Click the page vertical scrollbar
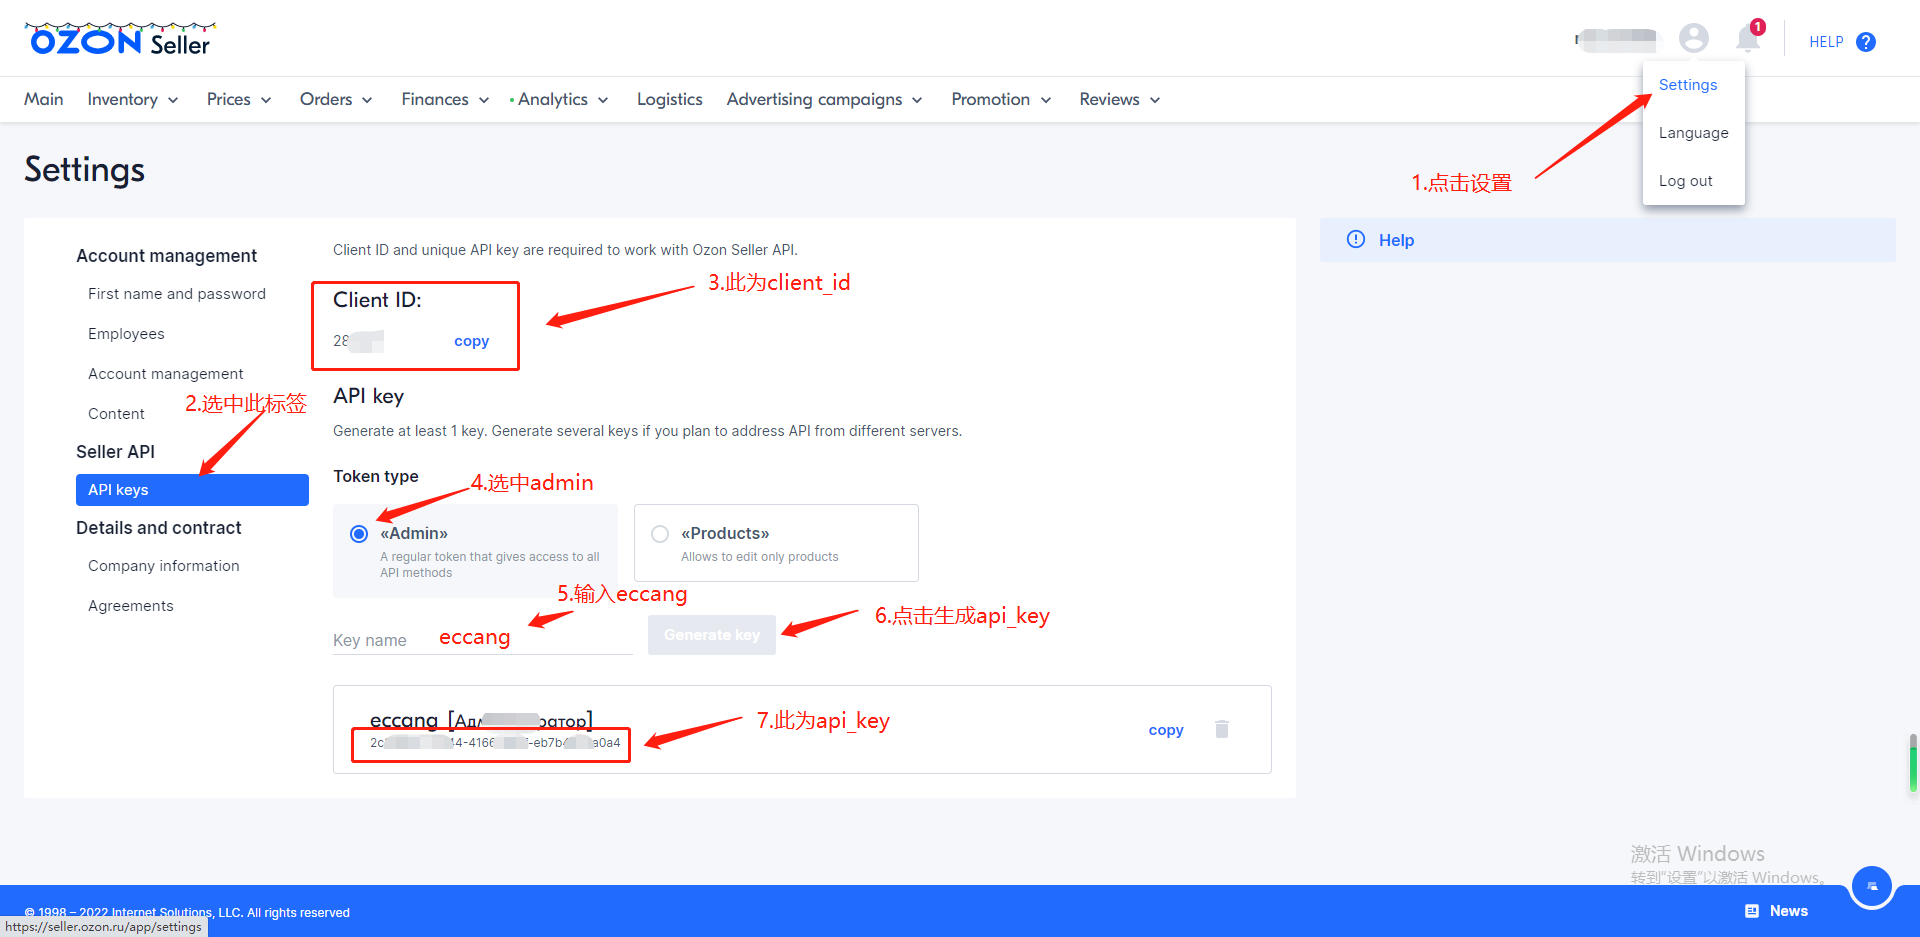The width and height of the screenshot is (1920, 937). point(1913,764)
